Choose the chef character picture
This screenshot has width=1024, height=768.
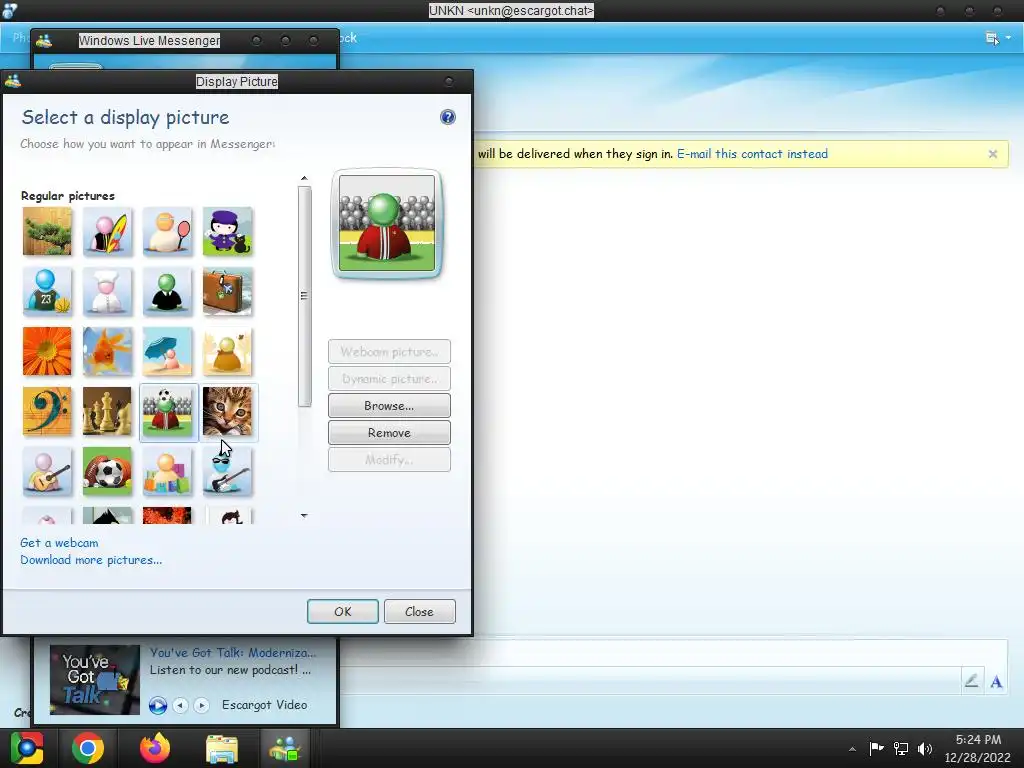click(x=107, y=291)
